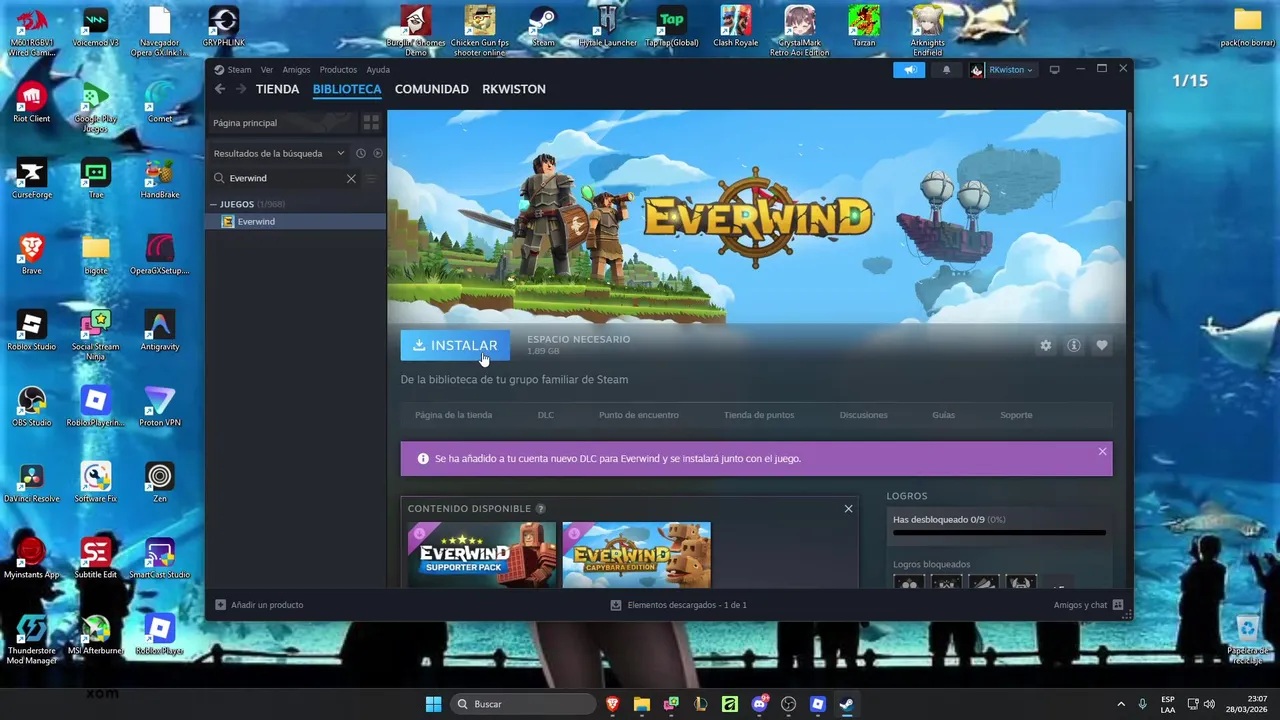Open Windows Start menu
Screen dimensions: 1280x720
tap(433, 704)
